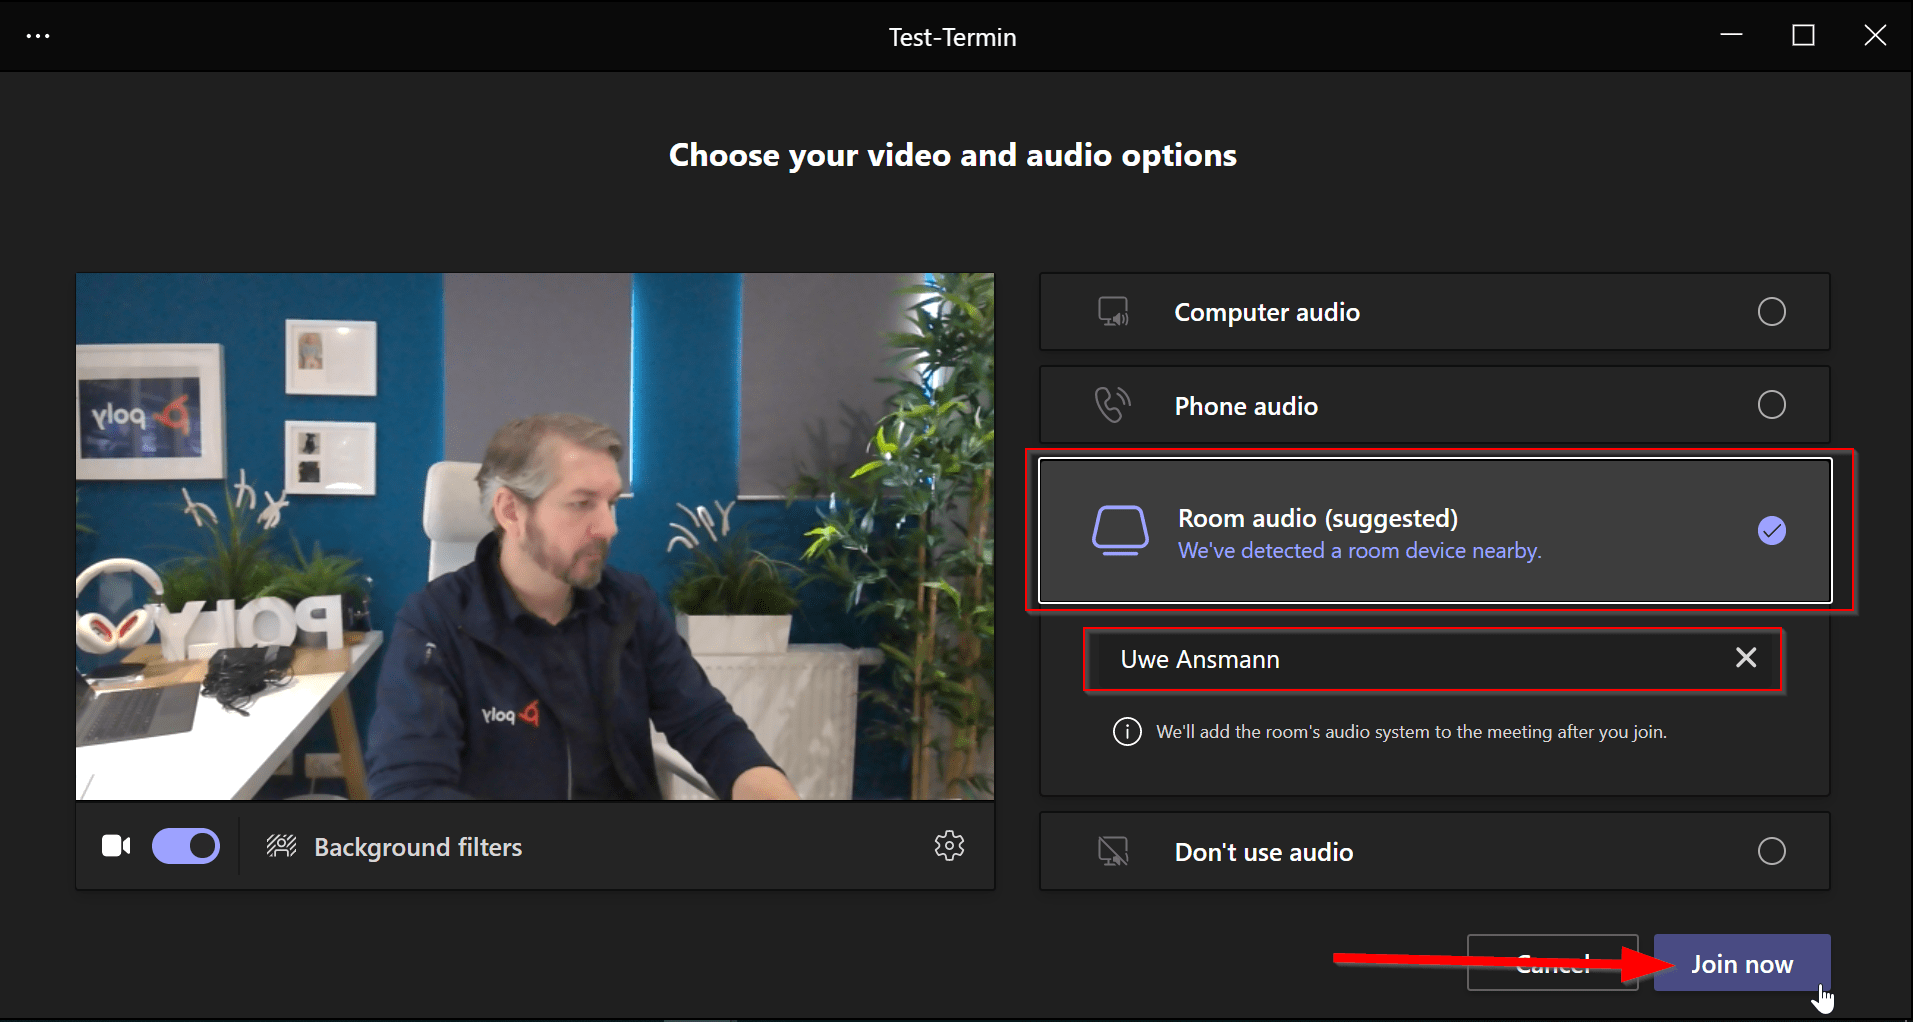Select the Phone audio radio button

1771,405
